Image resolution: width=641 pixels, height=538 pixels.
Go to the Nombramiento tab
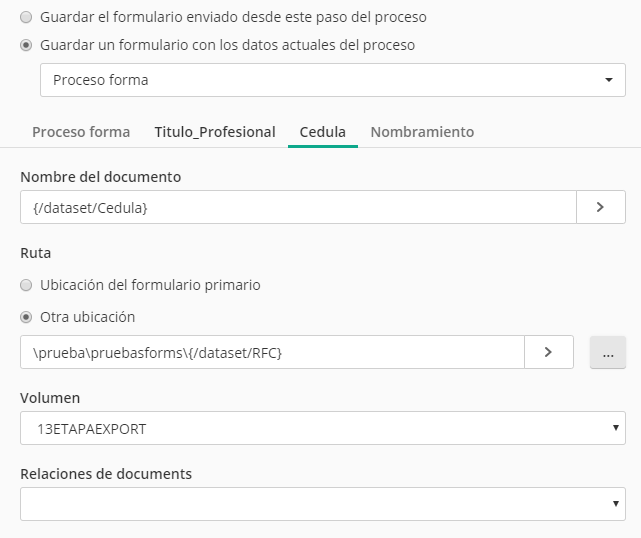[x=422, y=132]
